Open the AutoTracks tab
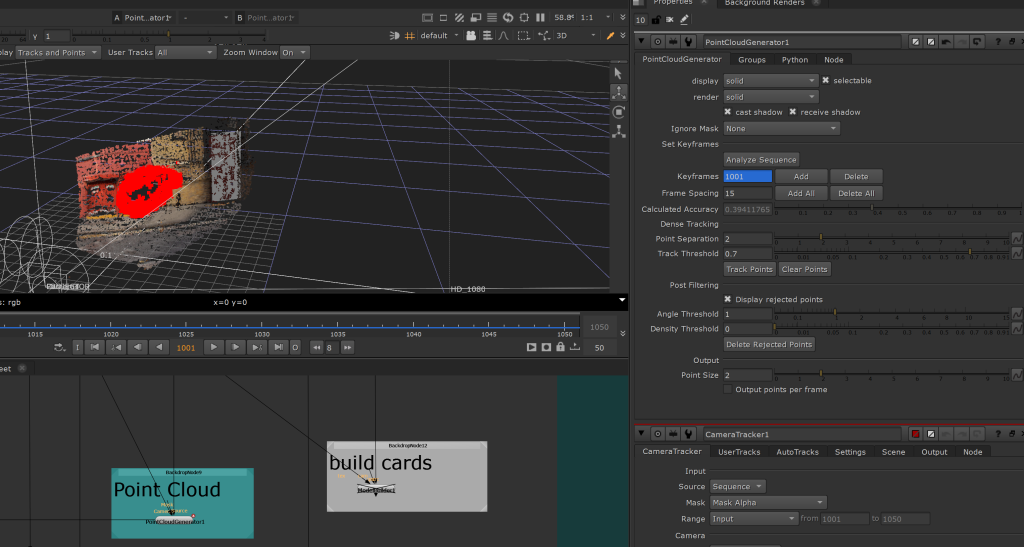Viewport: 1024px width, 547px height. coord(797,452)
